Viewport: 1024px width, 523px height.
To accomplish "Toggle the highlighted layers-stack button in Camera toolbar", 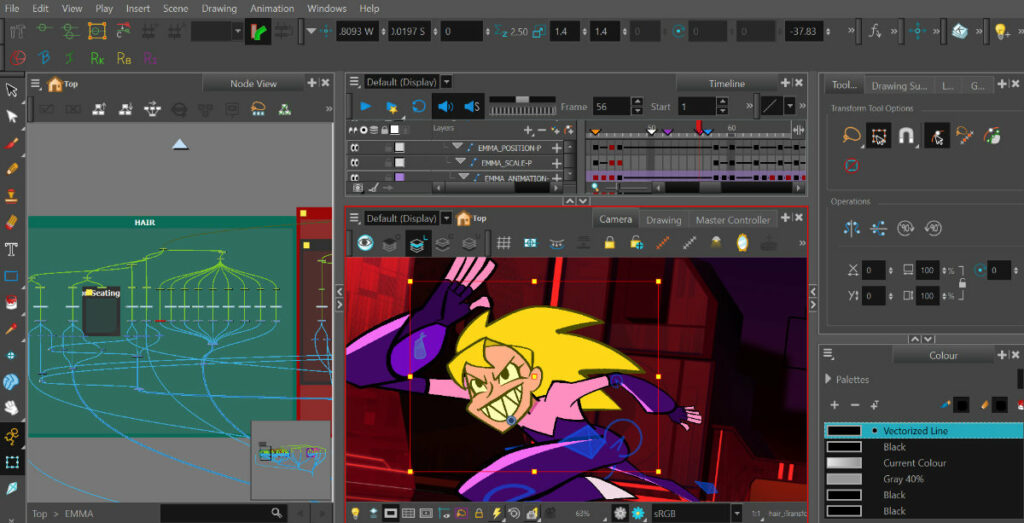I will pyautogui.click(x=417, y=243).
